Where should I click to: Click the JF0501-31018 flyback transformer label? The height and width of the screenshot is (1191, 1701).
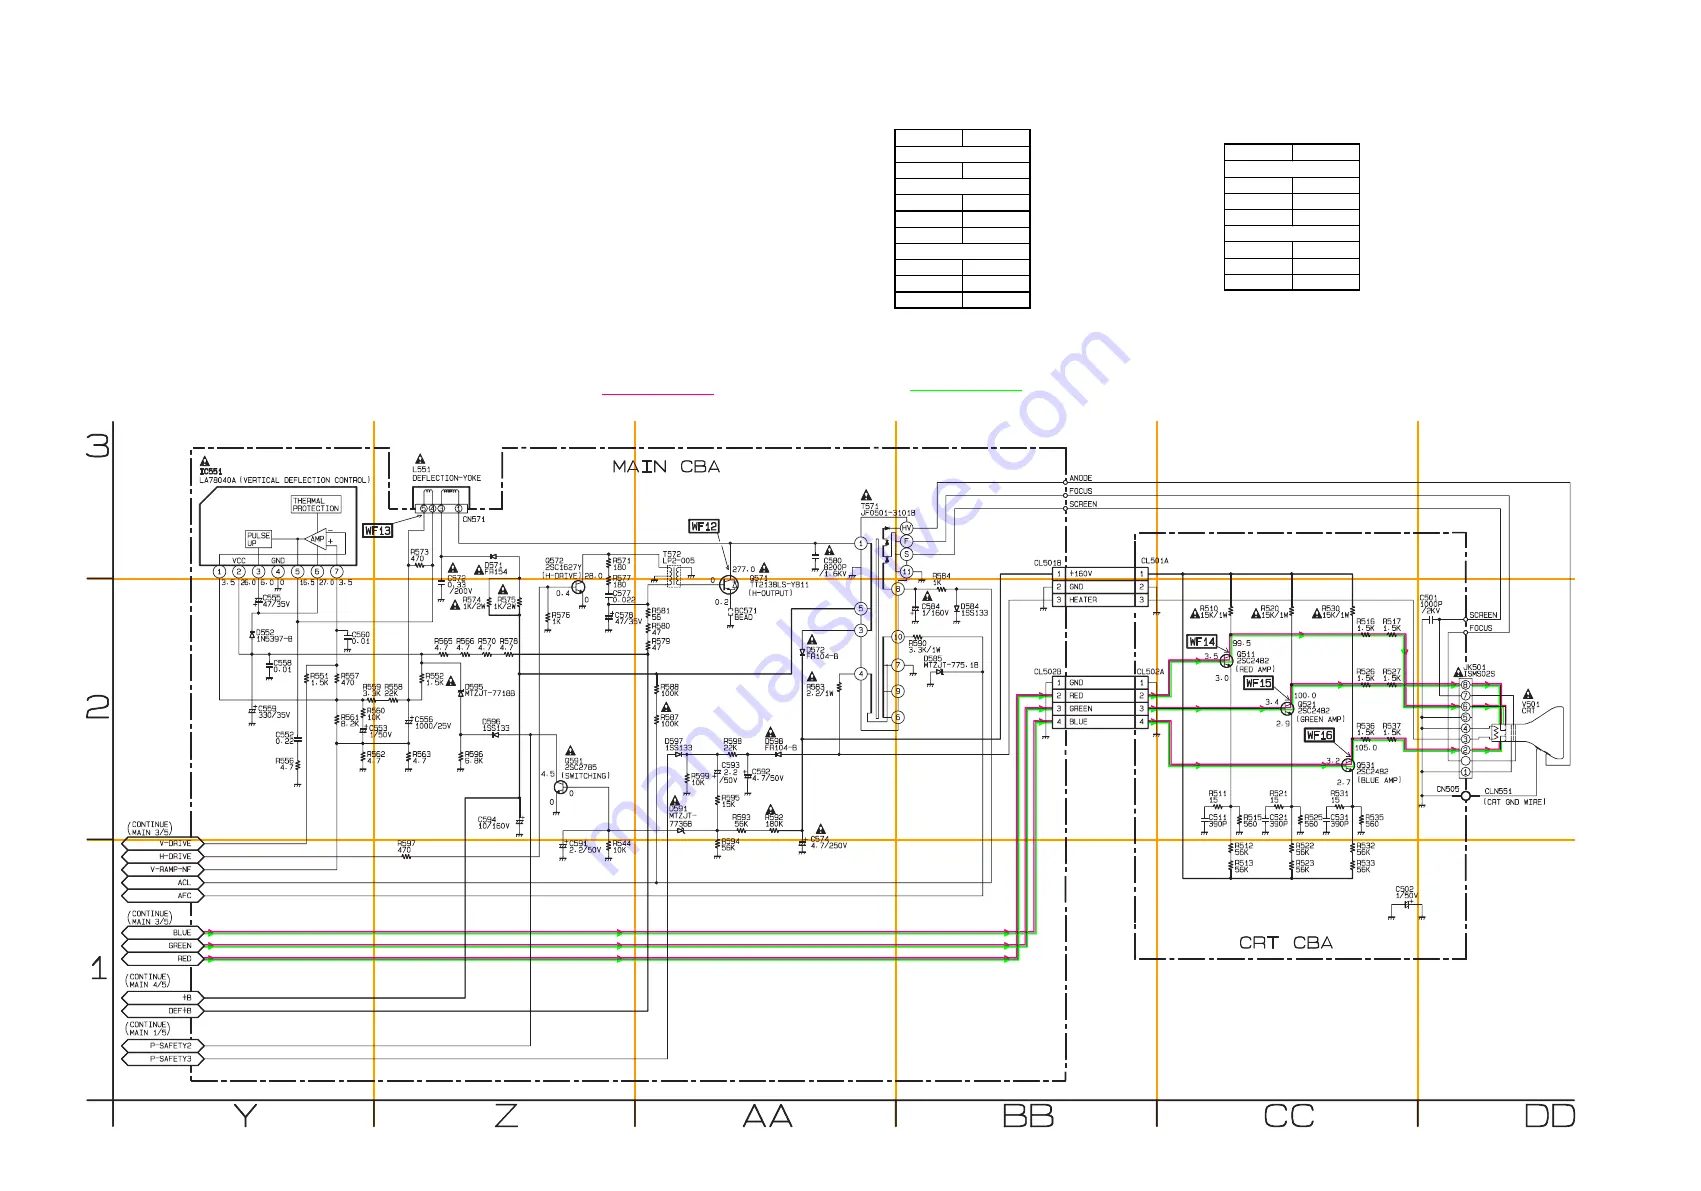(x=888, y=514)
